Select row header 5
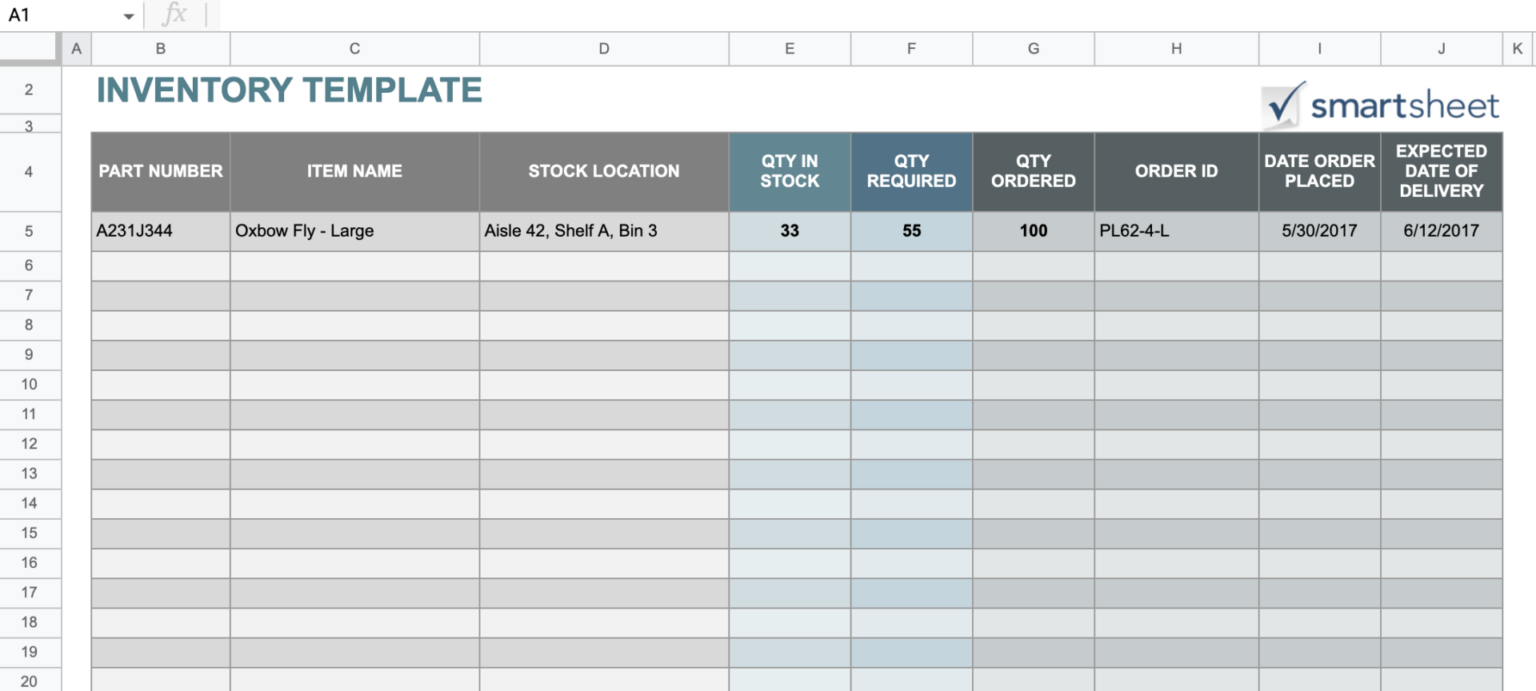The width and height of the screenshot is (1536, 691). (29, 230)
